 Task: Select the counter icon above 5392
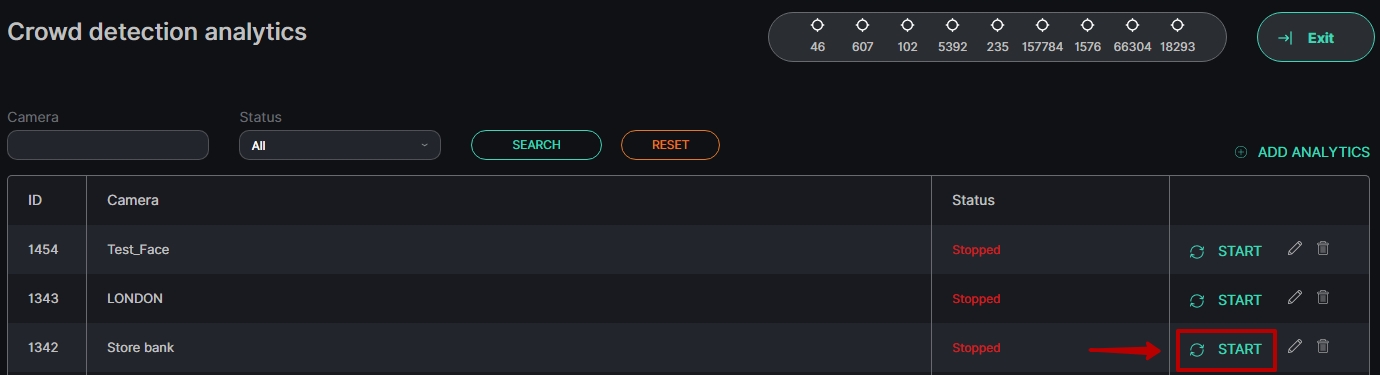[x=952, y=25]
